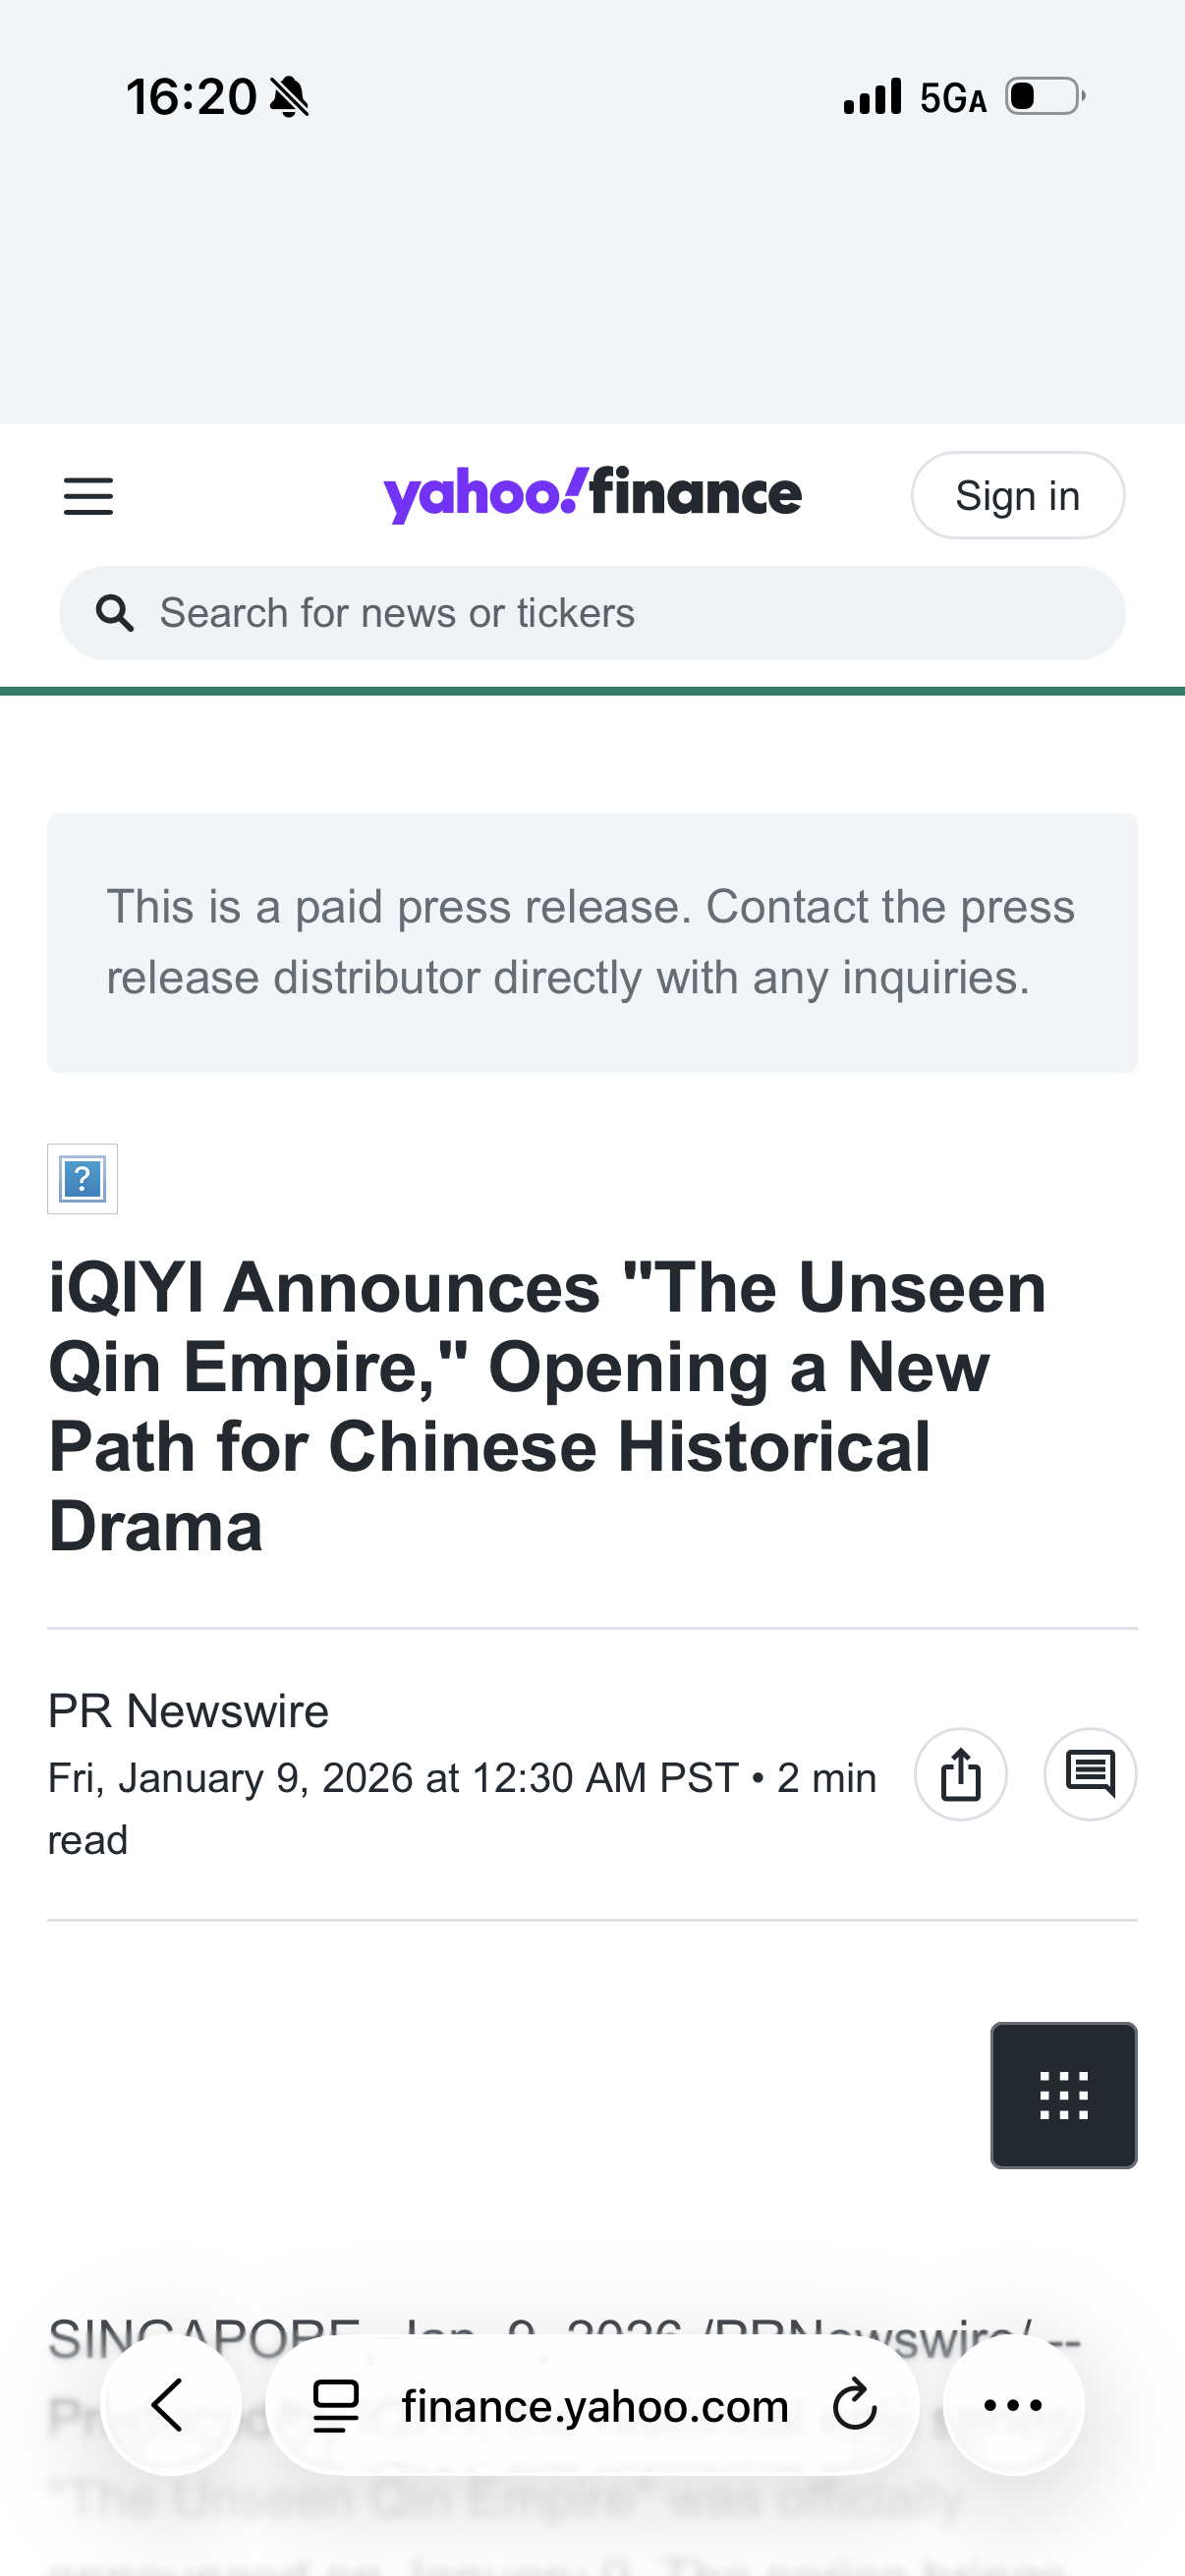The width and height of the screenshot is (1185, 2576).
Task: Open the page tools icon in address bar
Action: pos(336,2405)
